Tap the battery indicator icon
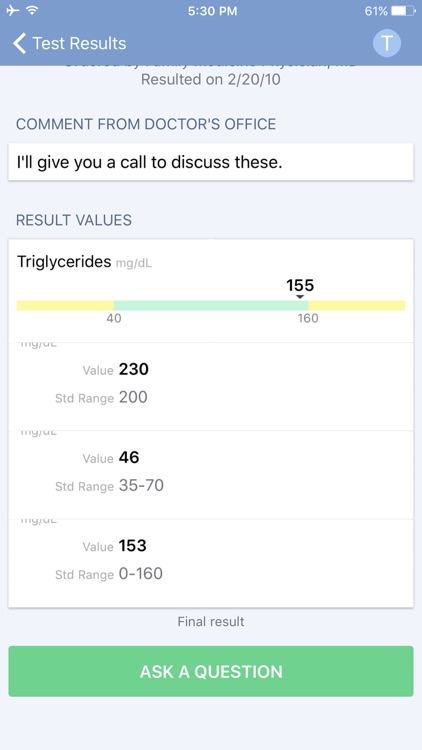Image resolution: width=422 pixels, height=750 pixels. tap(401, 11)
